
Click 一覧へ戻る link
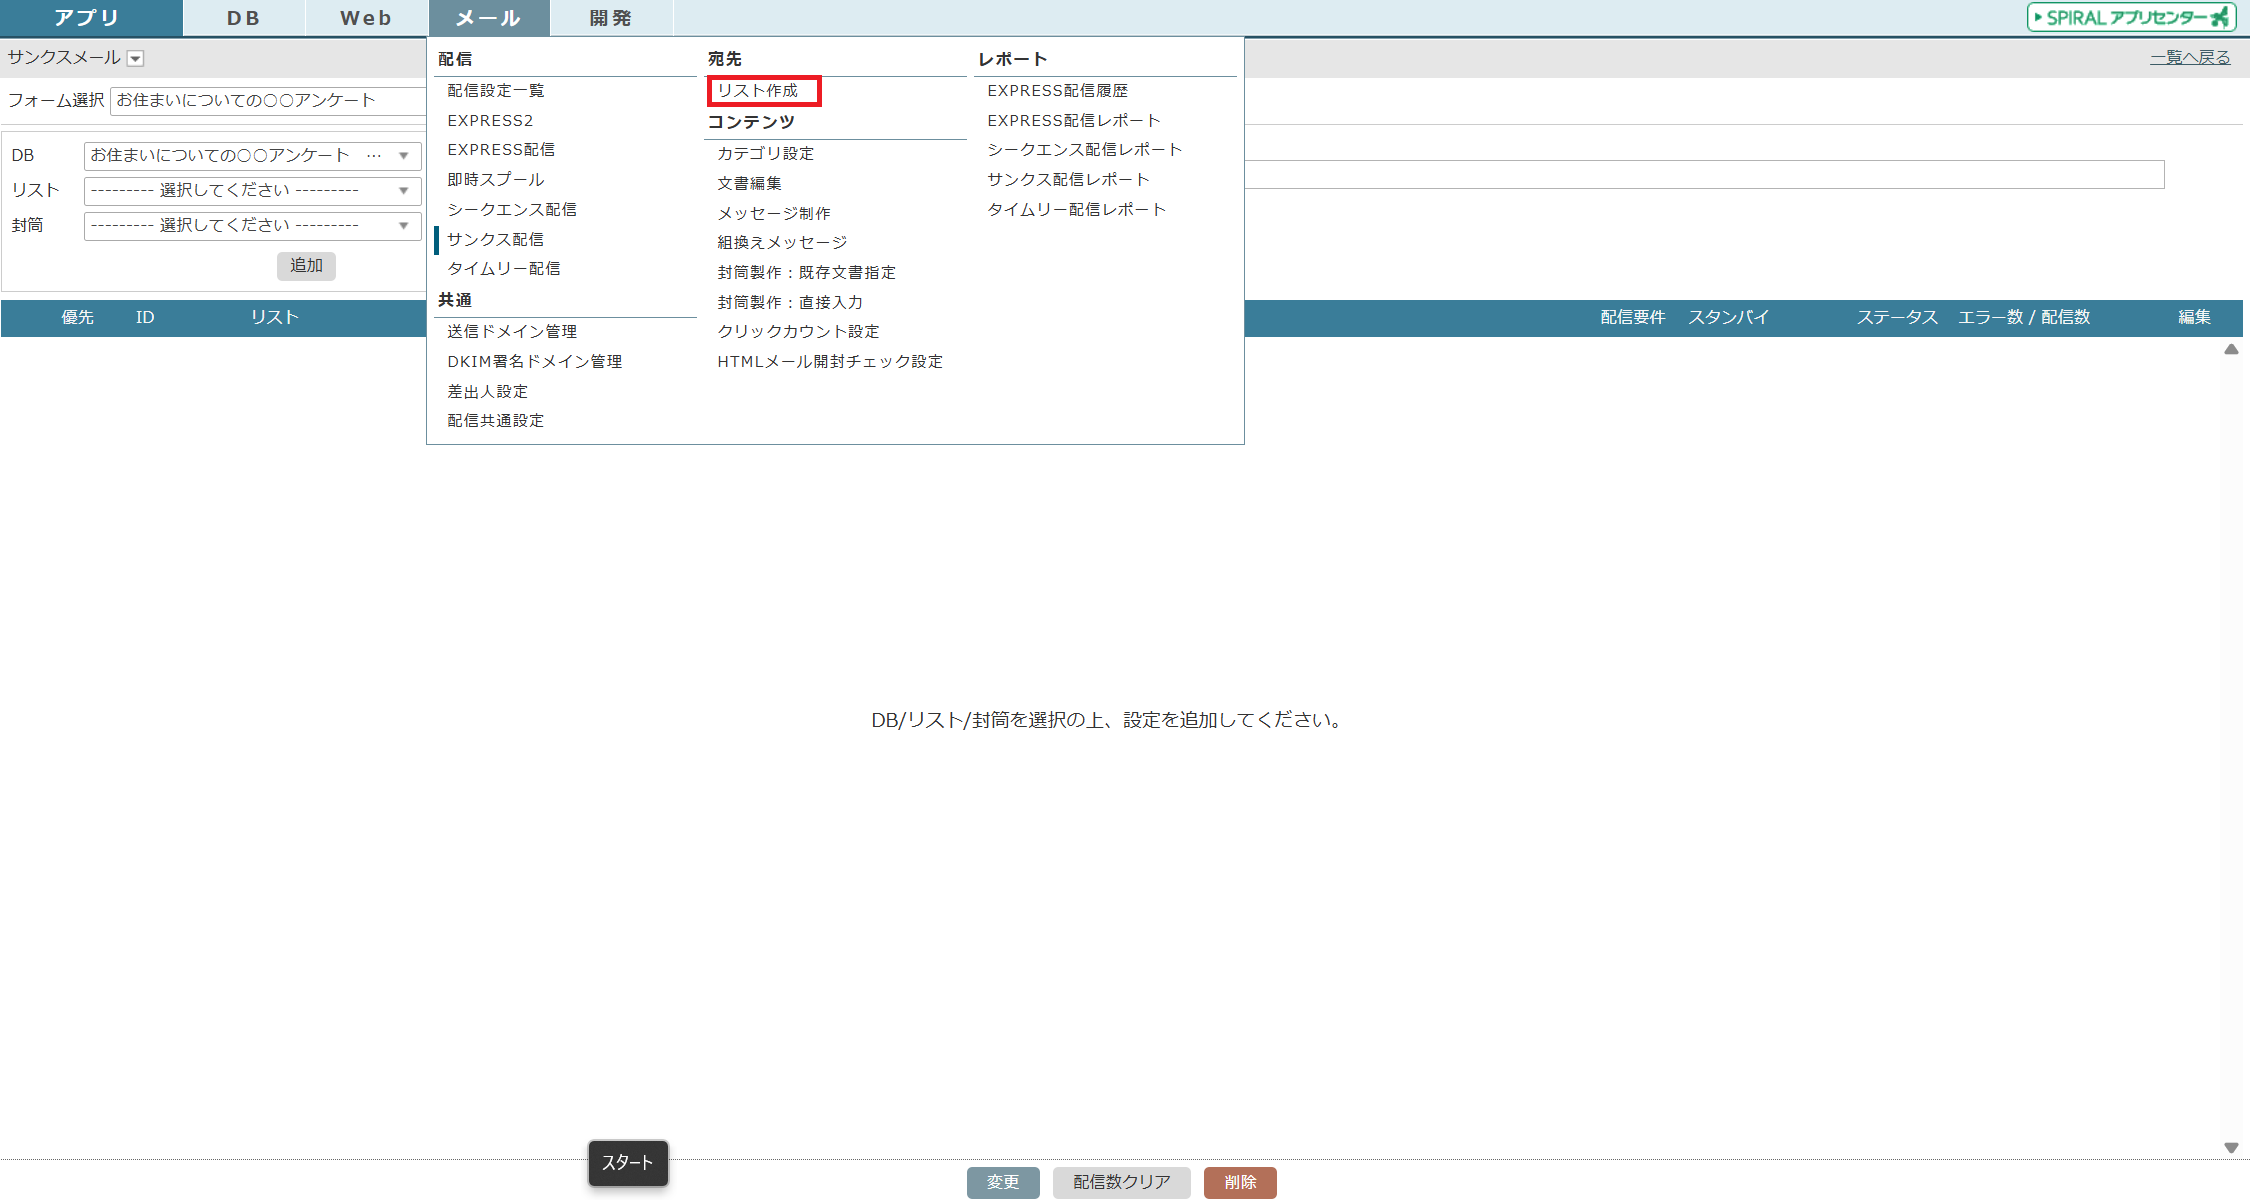(2189, 58)
